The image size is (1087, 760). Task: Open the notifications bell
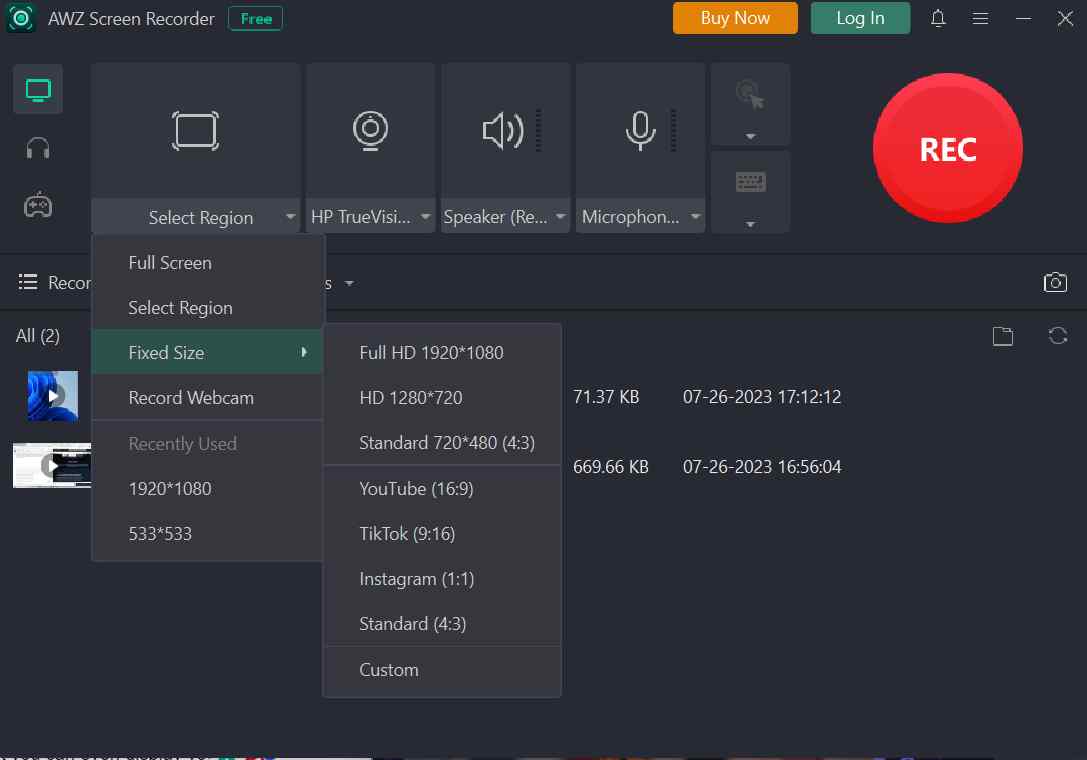coord(938,18)
